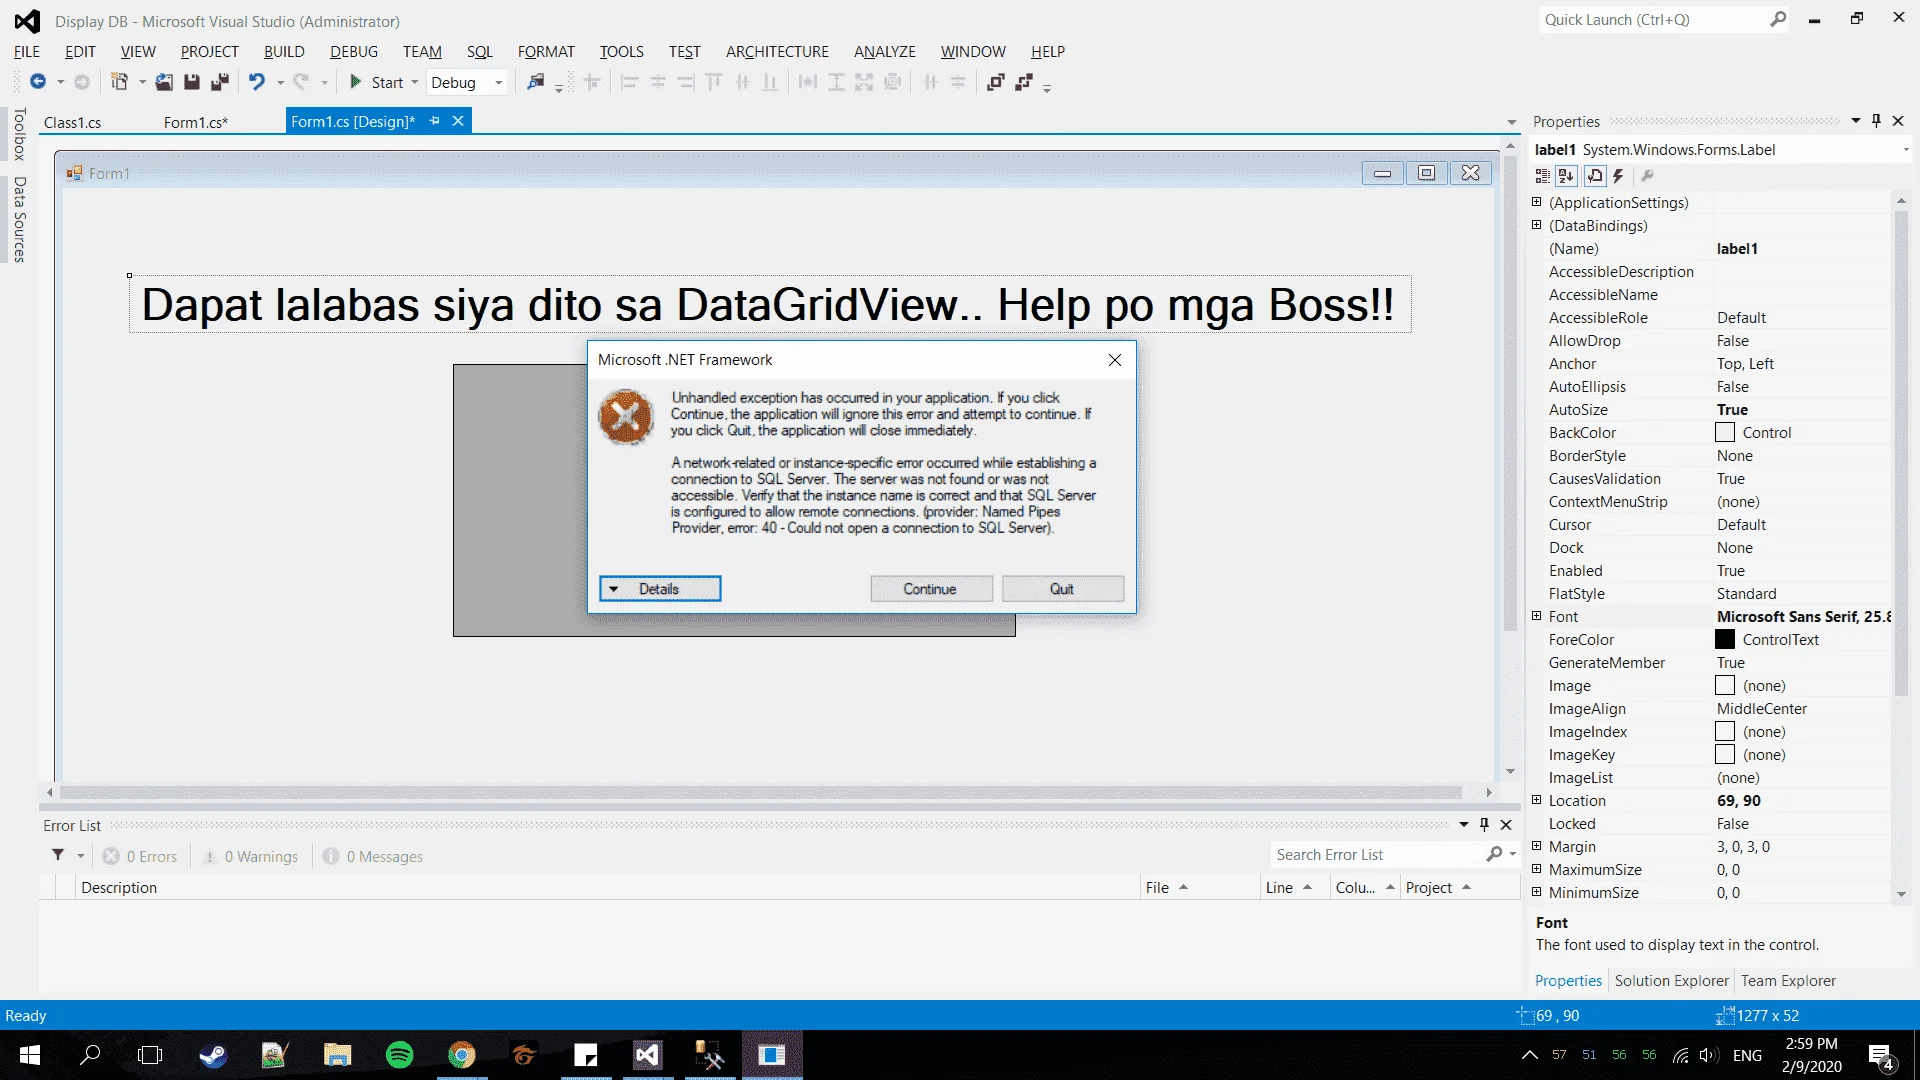The height and width of the screenshot is (1080, 1920).
Task: Switch to the Form1.cs* code tab
Action: [x=196, y=122]
